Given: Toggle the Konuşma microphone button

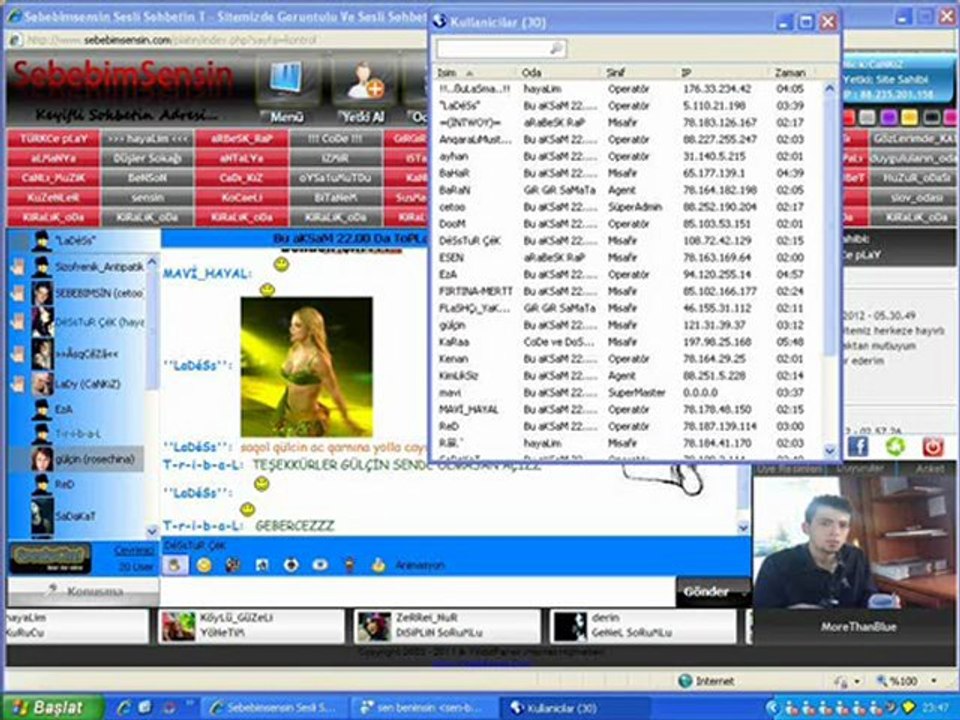Looking at the screenshot, I should coord(83,591).
